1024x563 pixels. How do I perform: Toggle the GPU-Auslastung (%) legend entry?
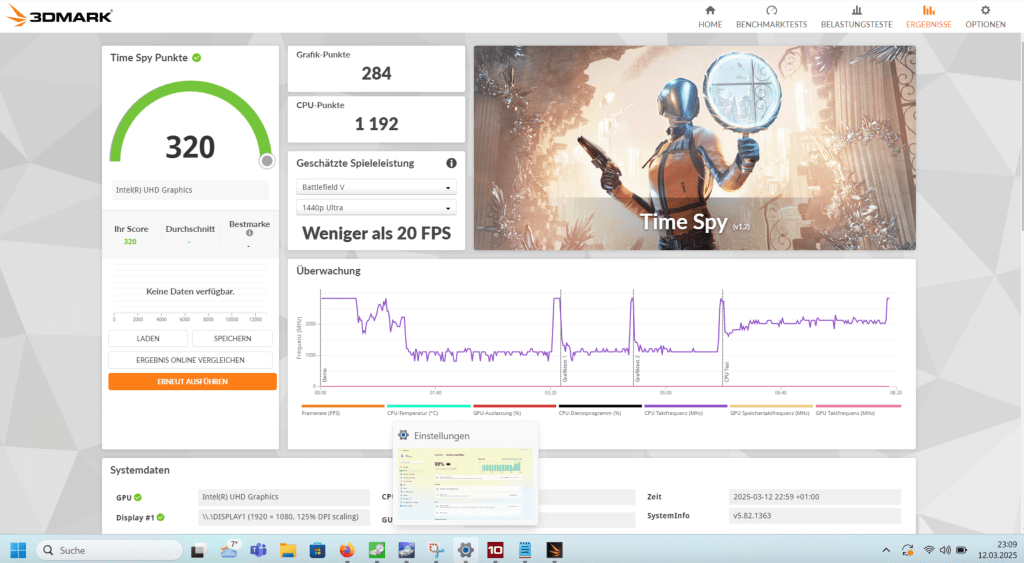514,410
